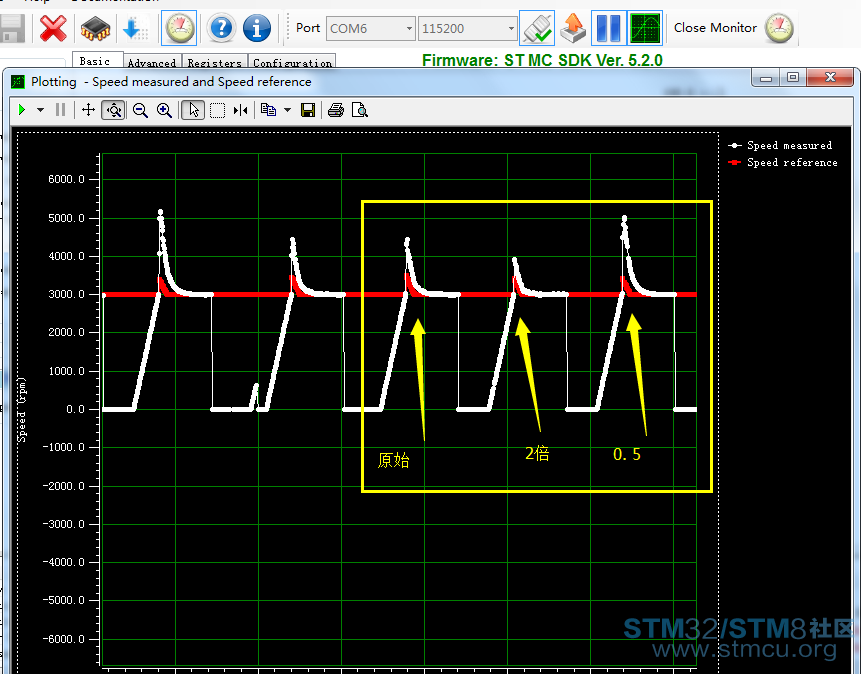
Task: Select the arrow pointer tool
Action: click(193, 110)
